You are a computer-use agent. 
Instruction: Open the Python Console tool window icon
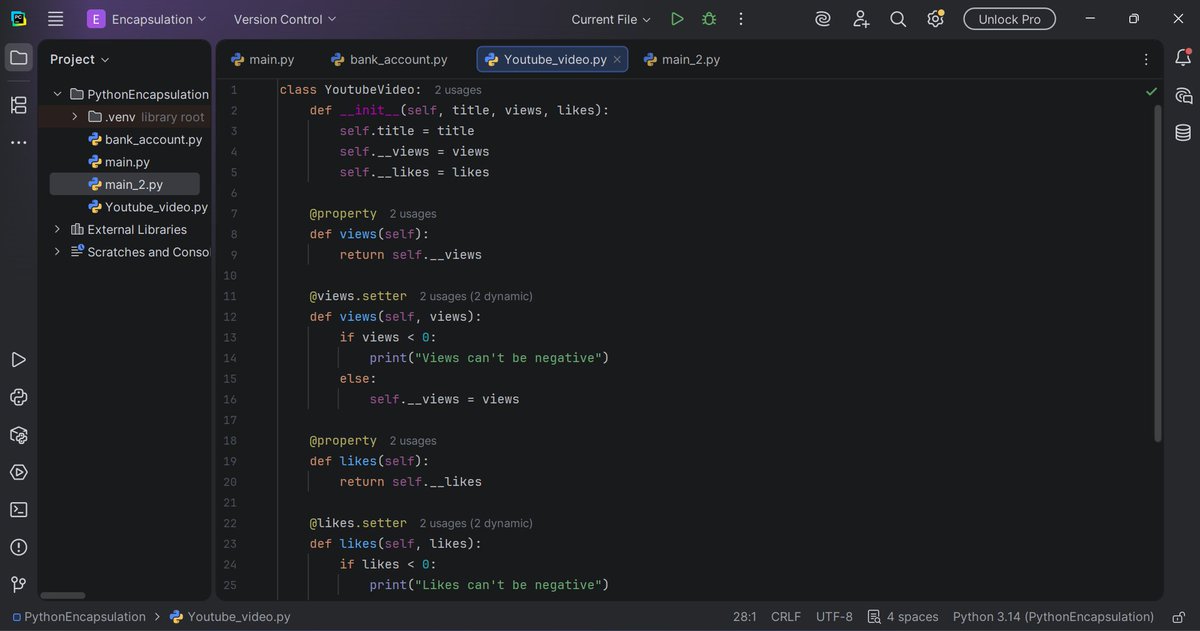pyautogui.click(x=18, y=397)
